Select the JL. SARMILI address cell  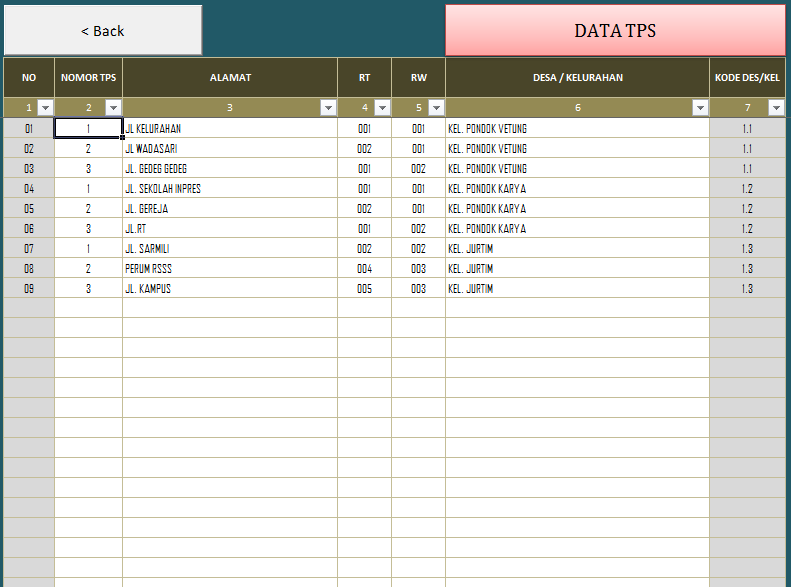point(230,249)
